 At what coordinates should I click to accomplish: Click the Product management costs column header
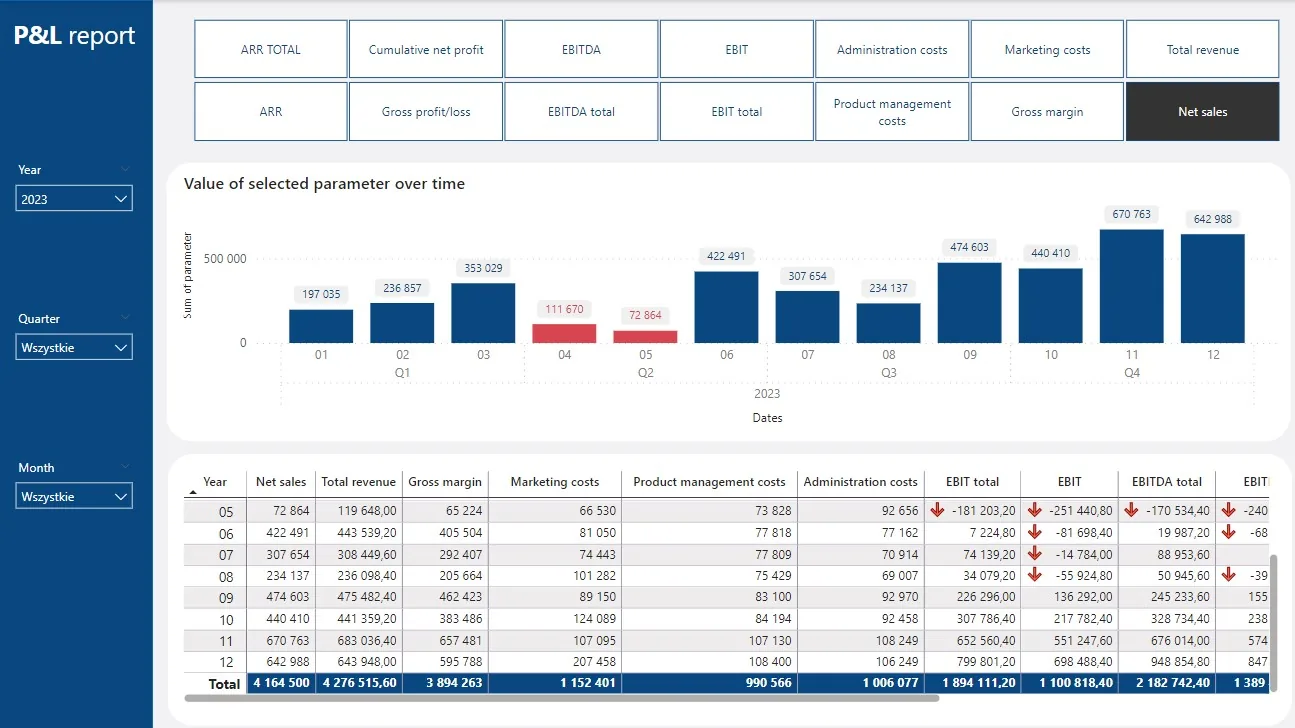coord(709,482)
